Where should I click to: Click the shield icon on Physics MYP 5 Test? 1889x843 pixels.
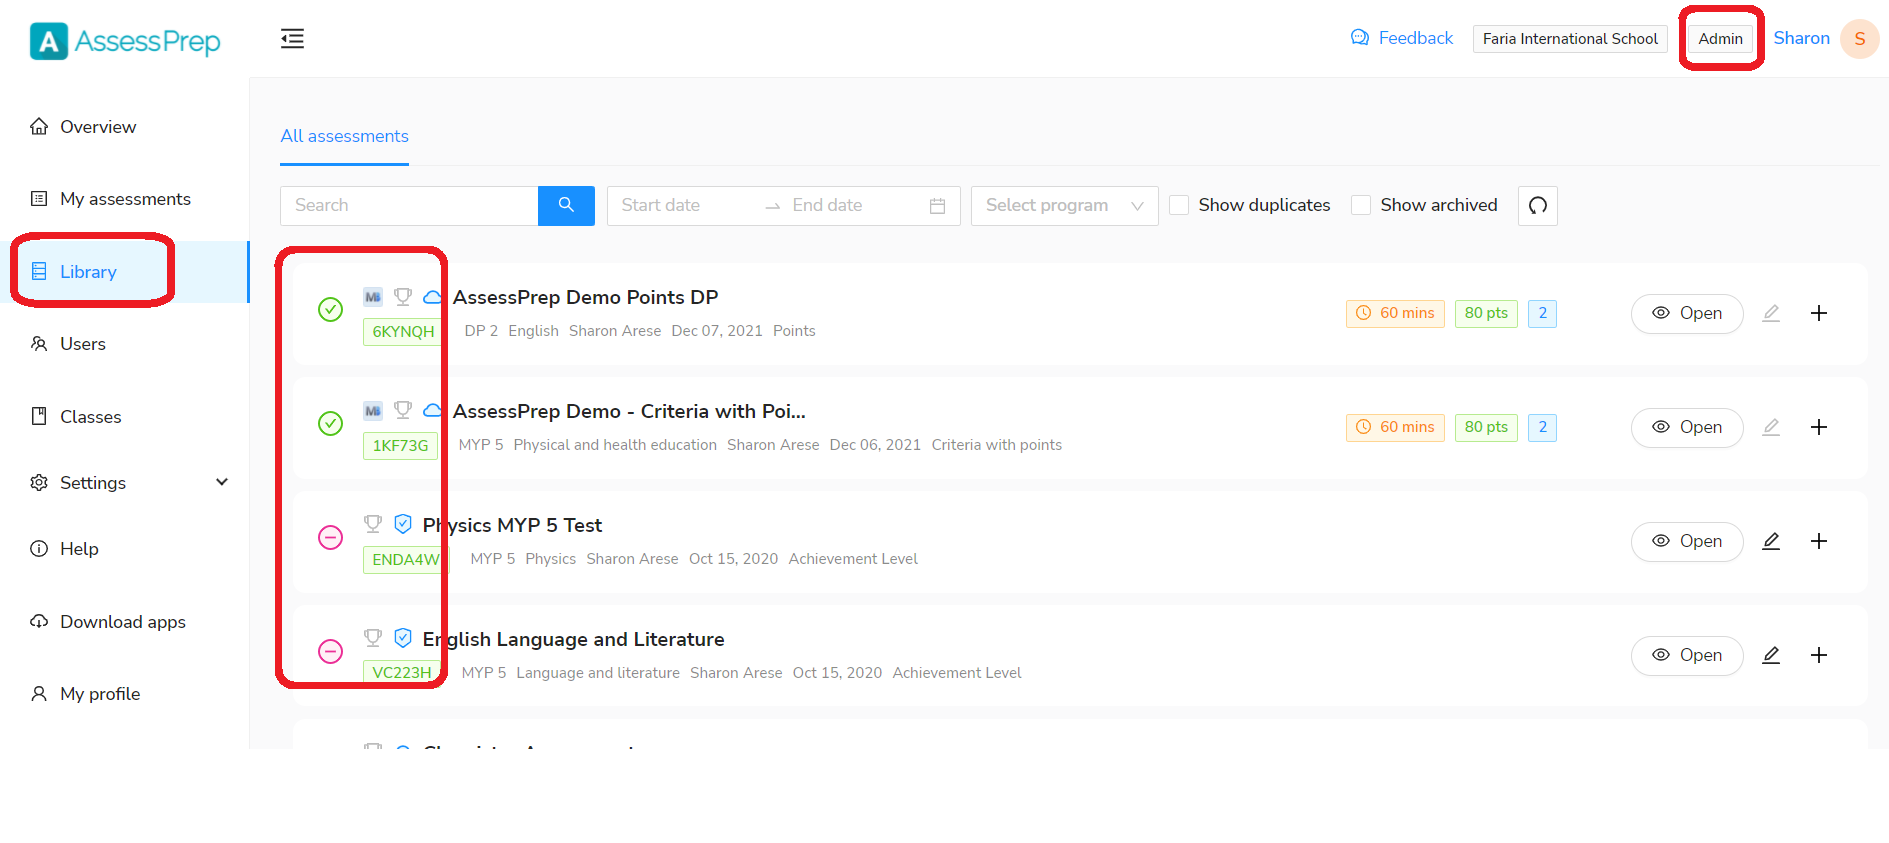403,524
